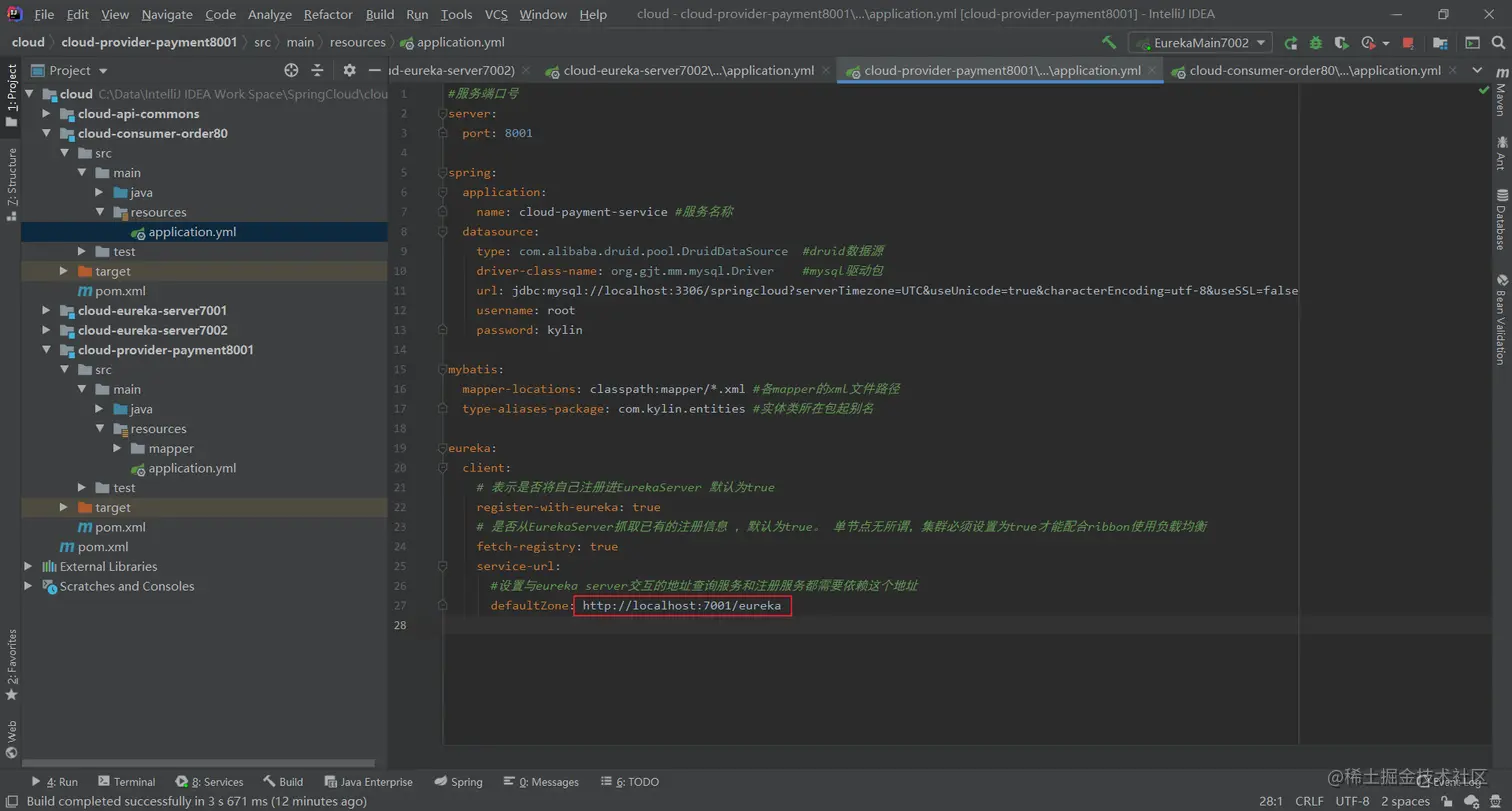1512x811 pixels.
Task: Open the Navigate menu
Action: (167, 14)
